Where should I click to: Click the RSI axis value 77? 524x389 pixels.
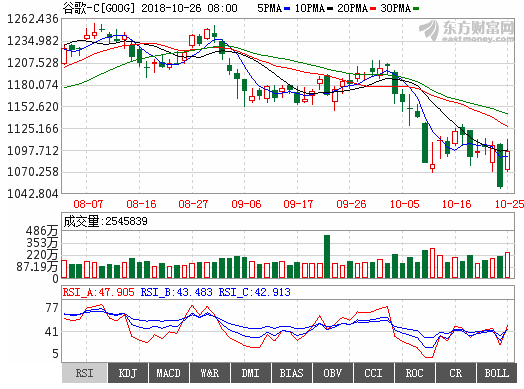pyautogui.click(x=52, y=307)
